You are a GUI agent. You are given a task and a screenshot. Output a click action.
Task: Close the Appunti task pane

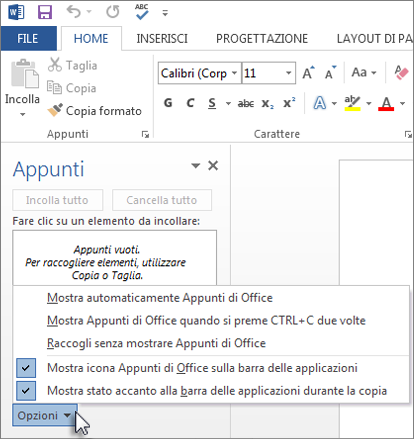[x=213, y=165]
